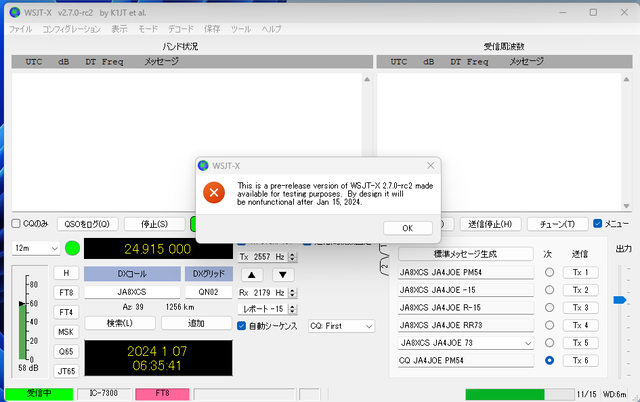The image size is (640, 402).
Task: Click the WSJT-X globe icon in title bar
Action: tap(15, 13)
